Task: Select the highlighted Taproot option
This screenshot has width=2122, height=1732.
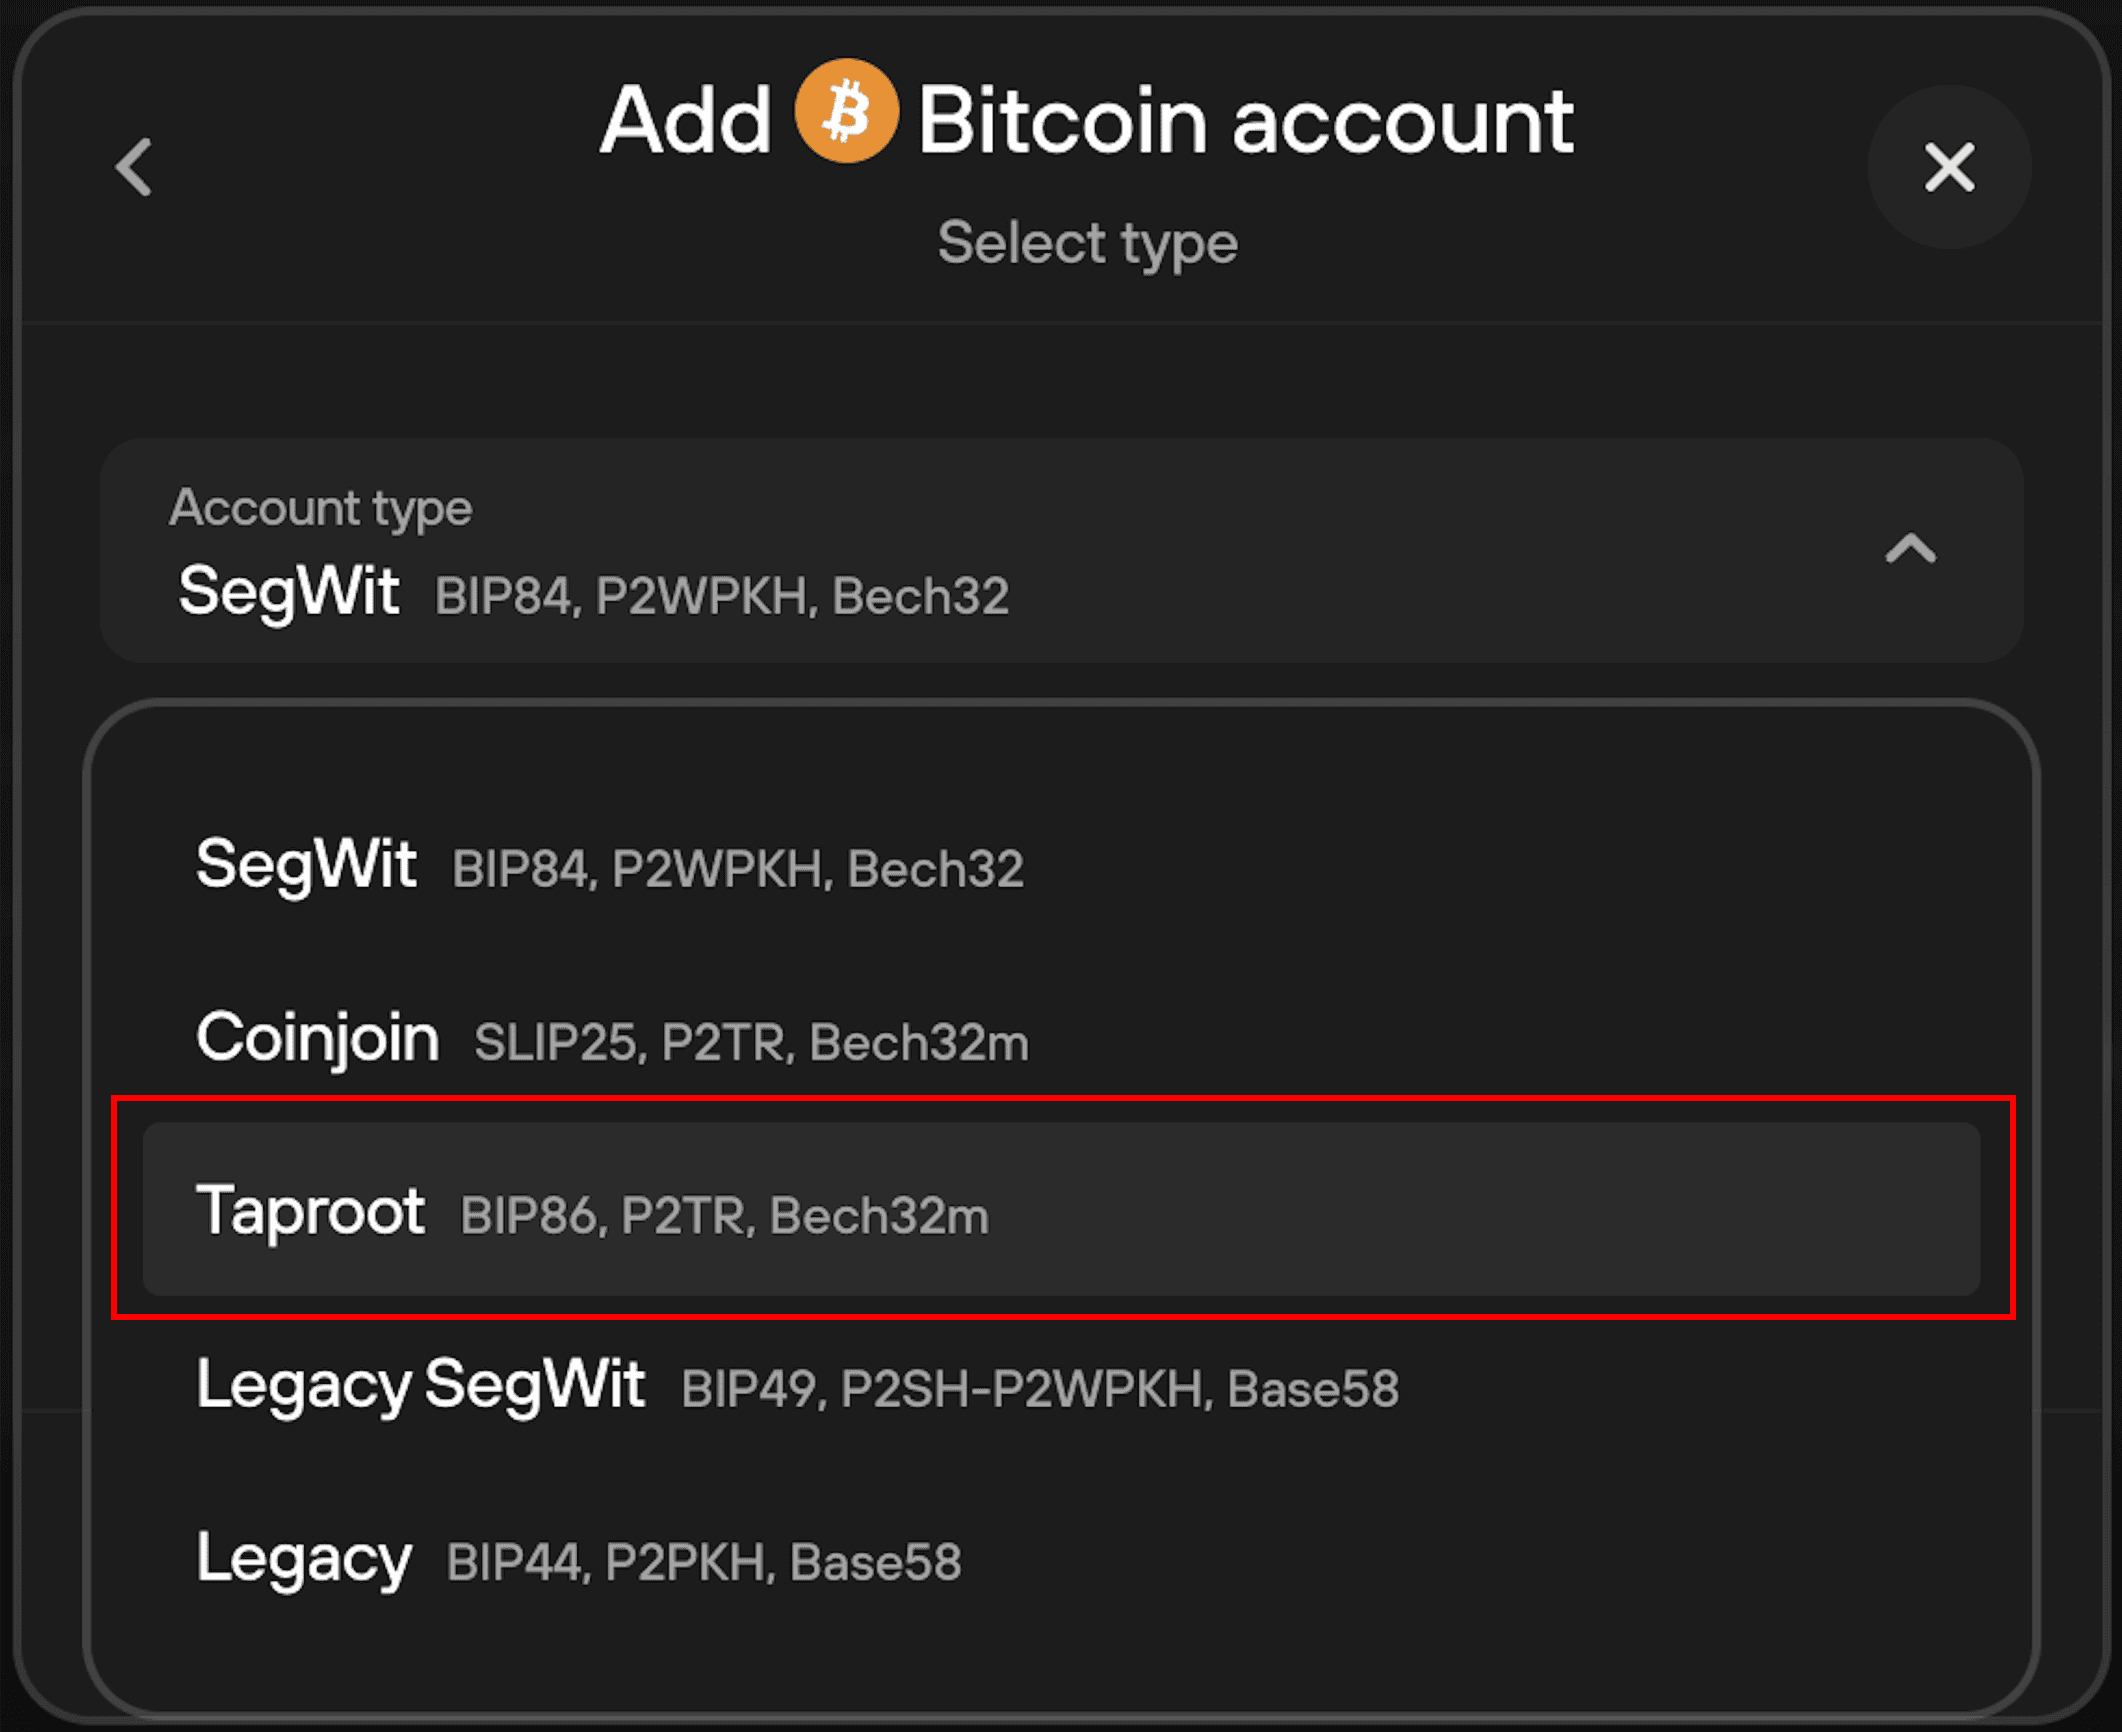Action: [1061, 1209]
